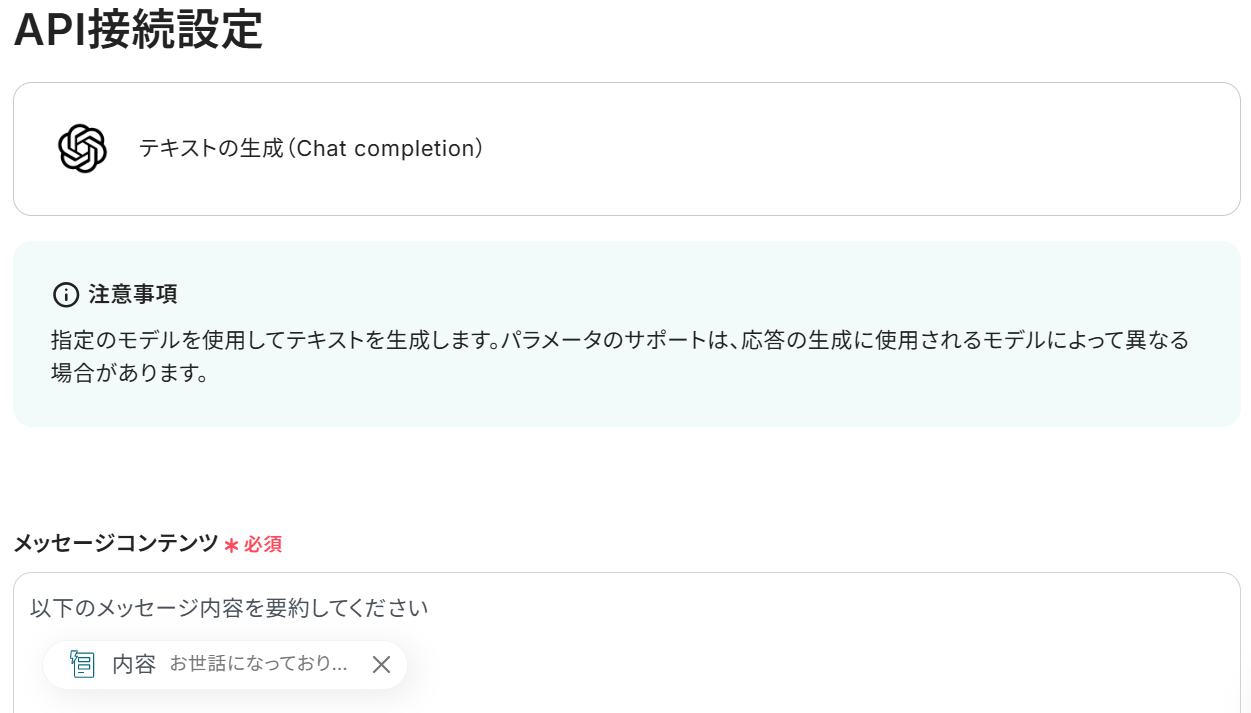Click the notice text about モデル parameters
Viewport: 1251px width, 713px height.
coord(620,340)
